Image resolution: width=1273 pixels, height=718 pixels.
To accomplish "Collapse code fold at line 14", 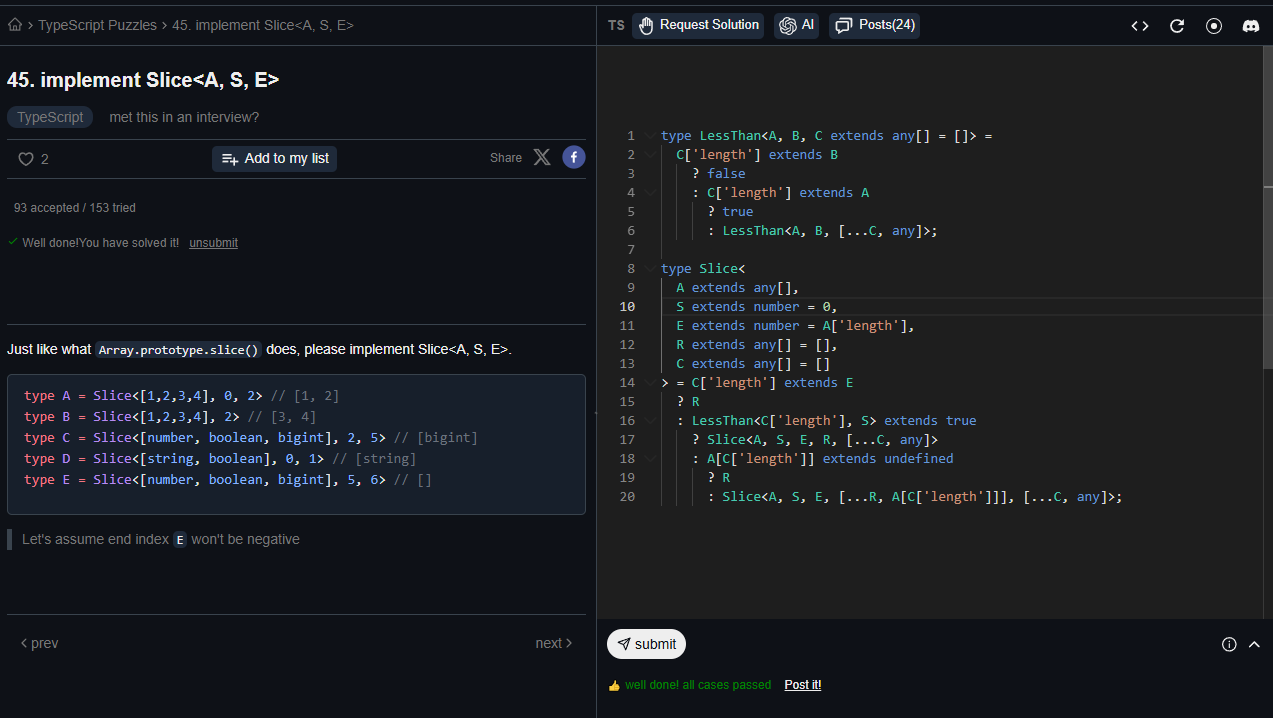I will pos(650,382).
